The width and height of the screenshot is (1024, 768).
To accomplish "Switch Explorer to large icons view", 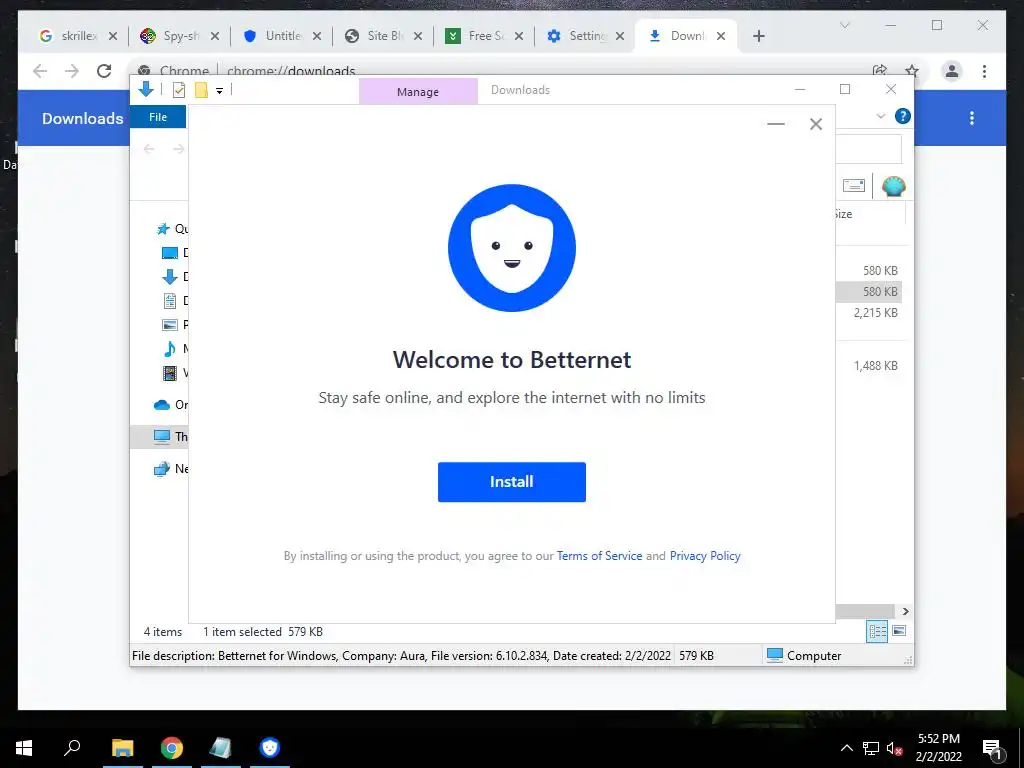I will tap(899, 631).
